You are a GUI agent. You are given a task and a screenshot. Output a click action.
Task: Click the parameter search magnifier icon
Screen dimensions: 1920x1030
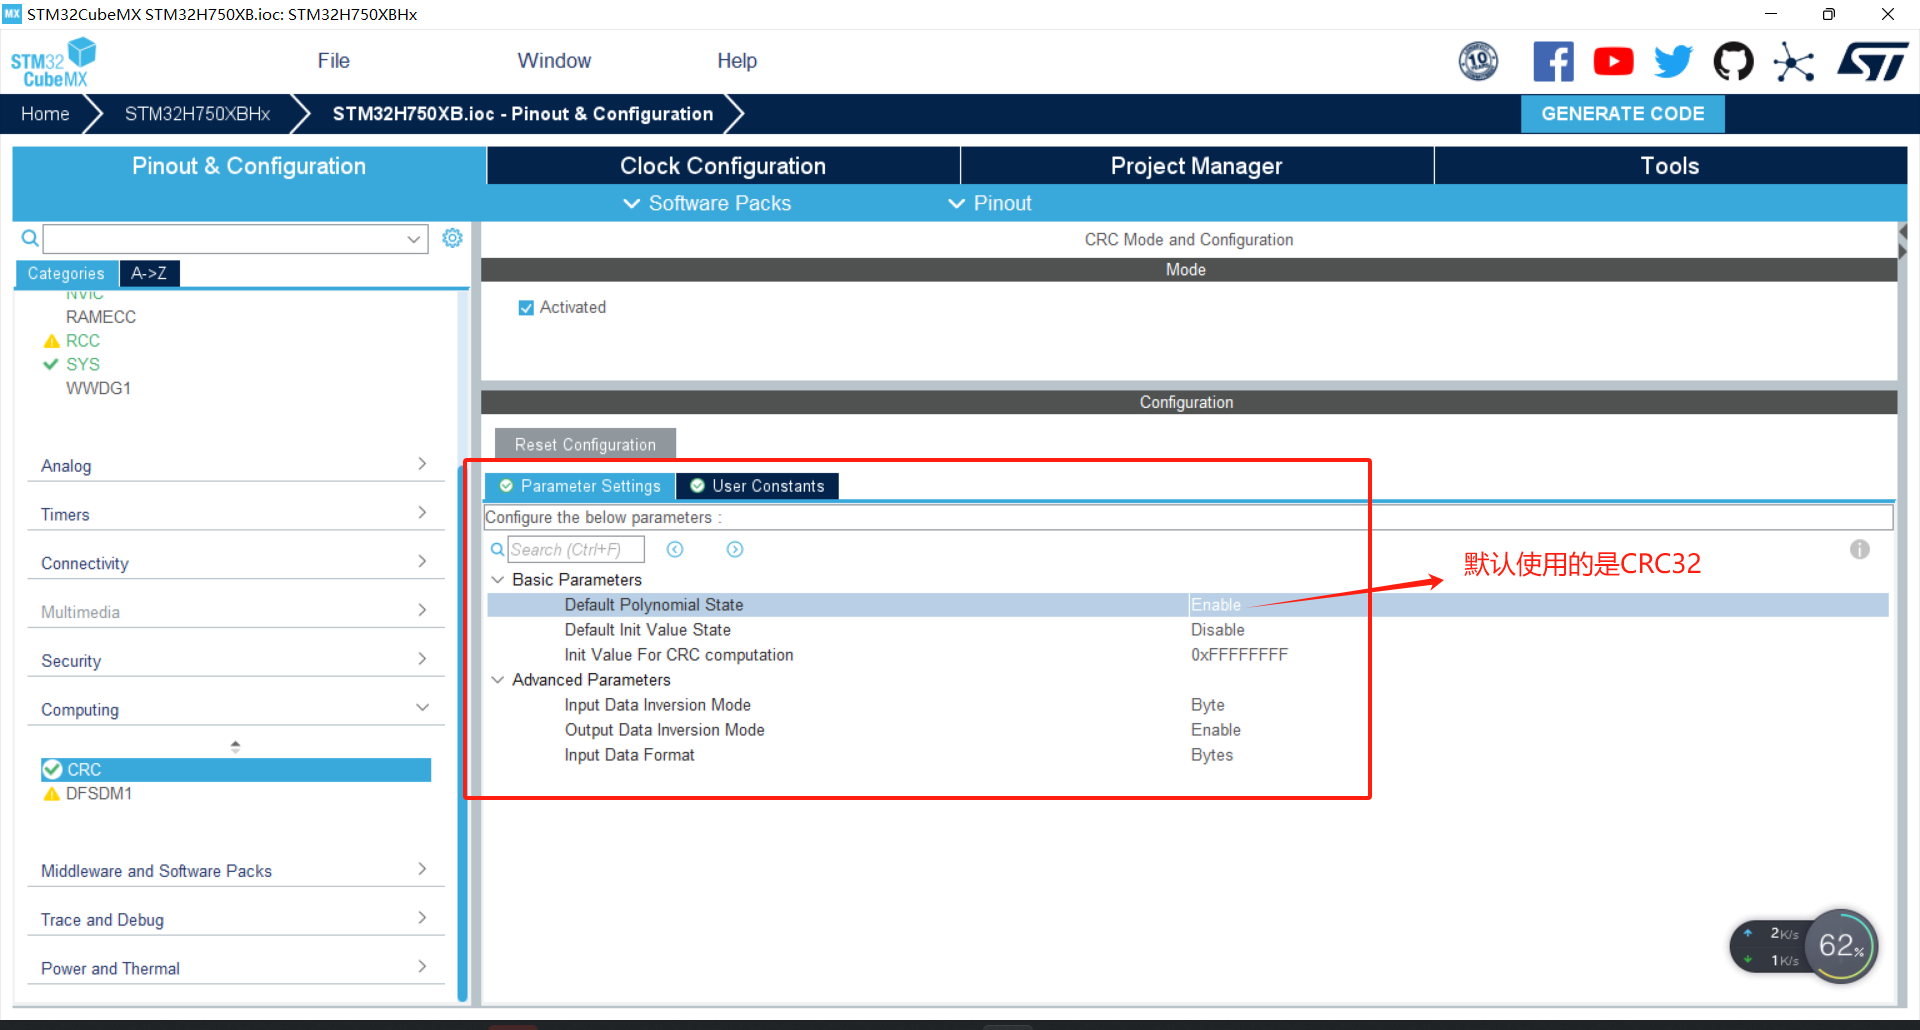tap(497, 549)
